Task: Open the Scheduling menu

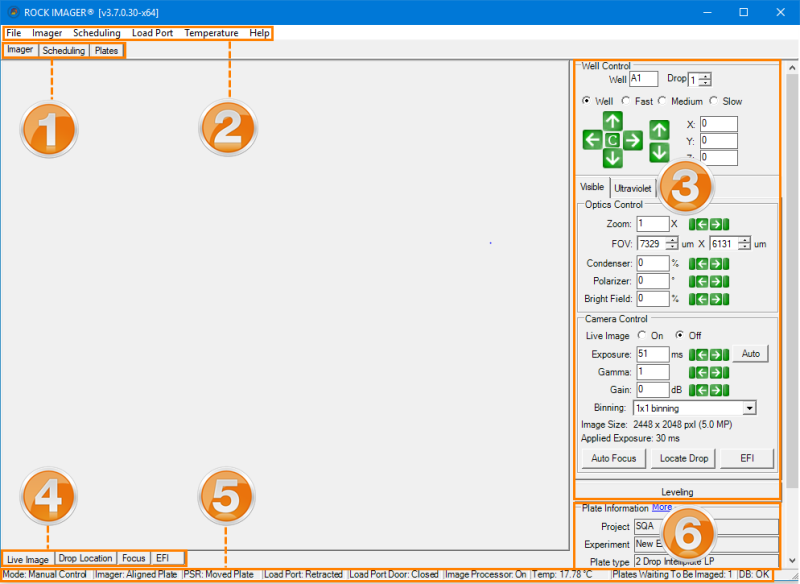Action: point(97,33)
